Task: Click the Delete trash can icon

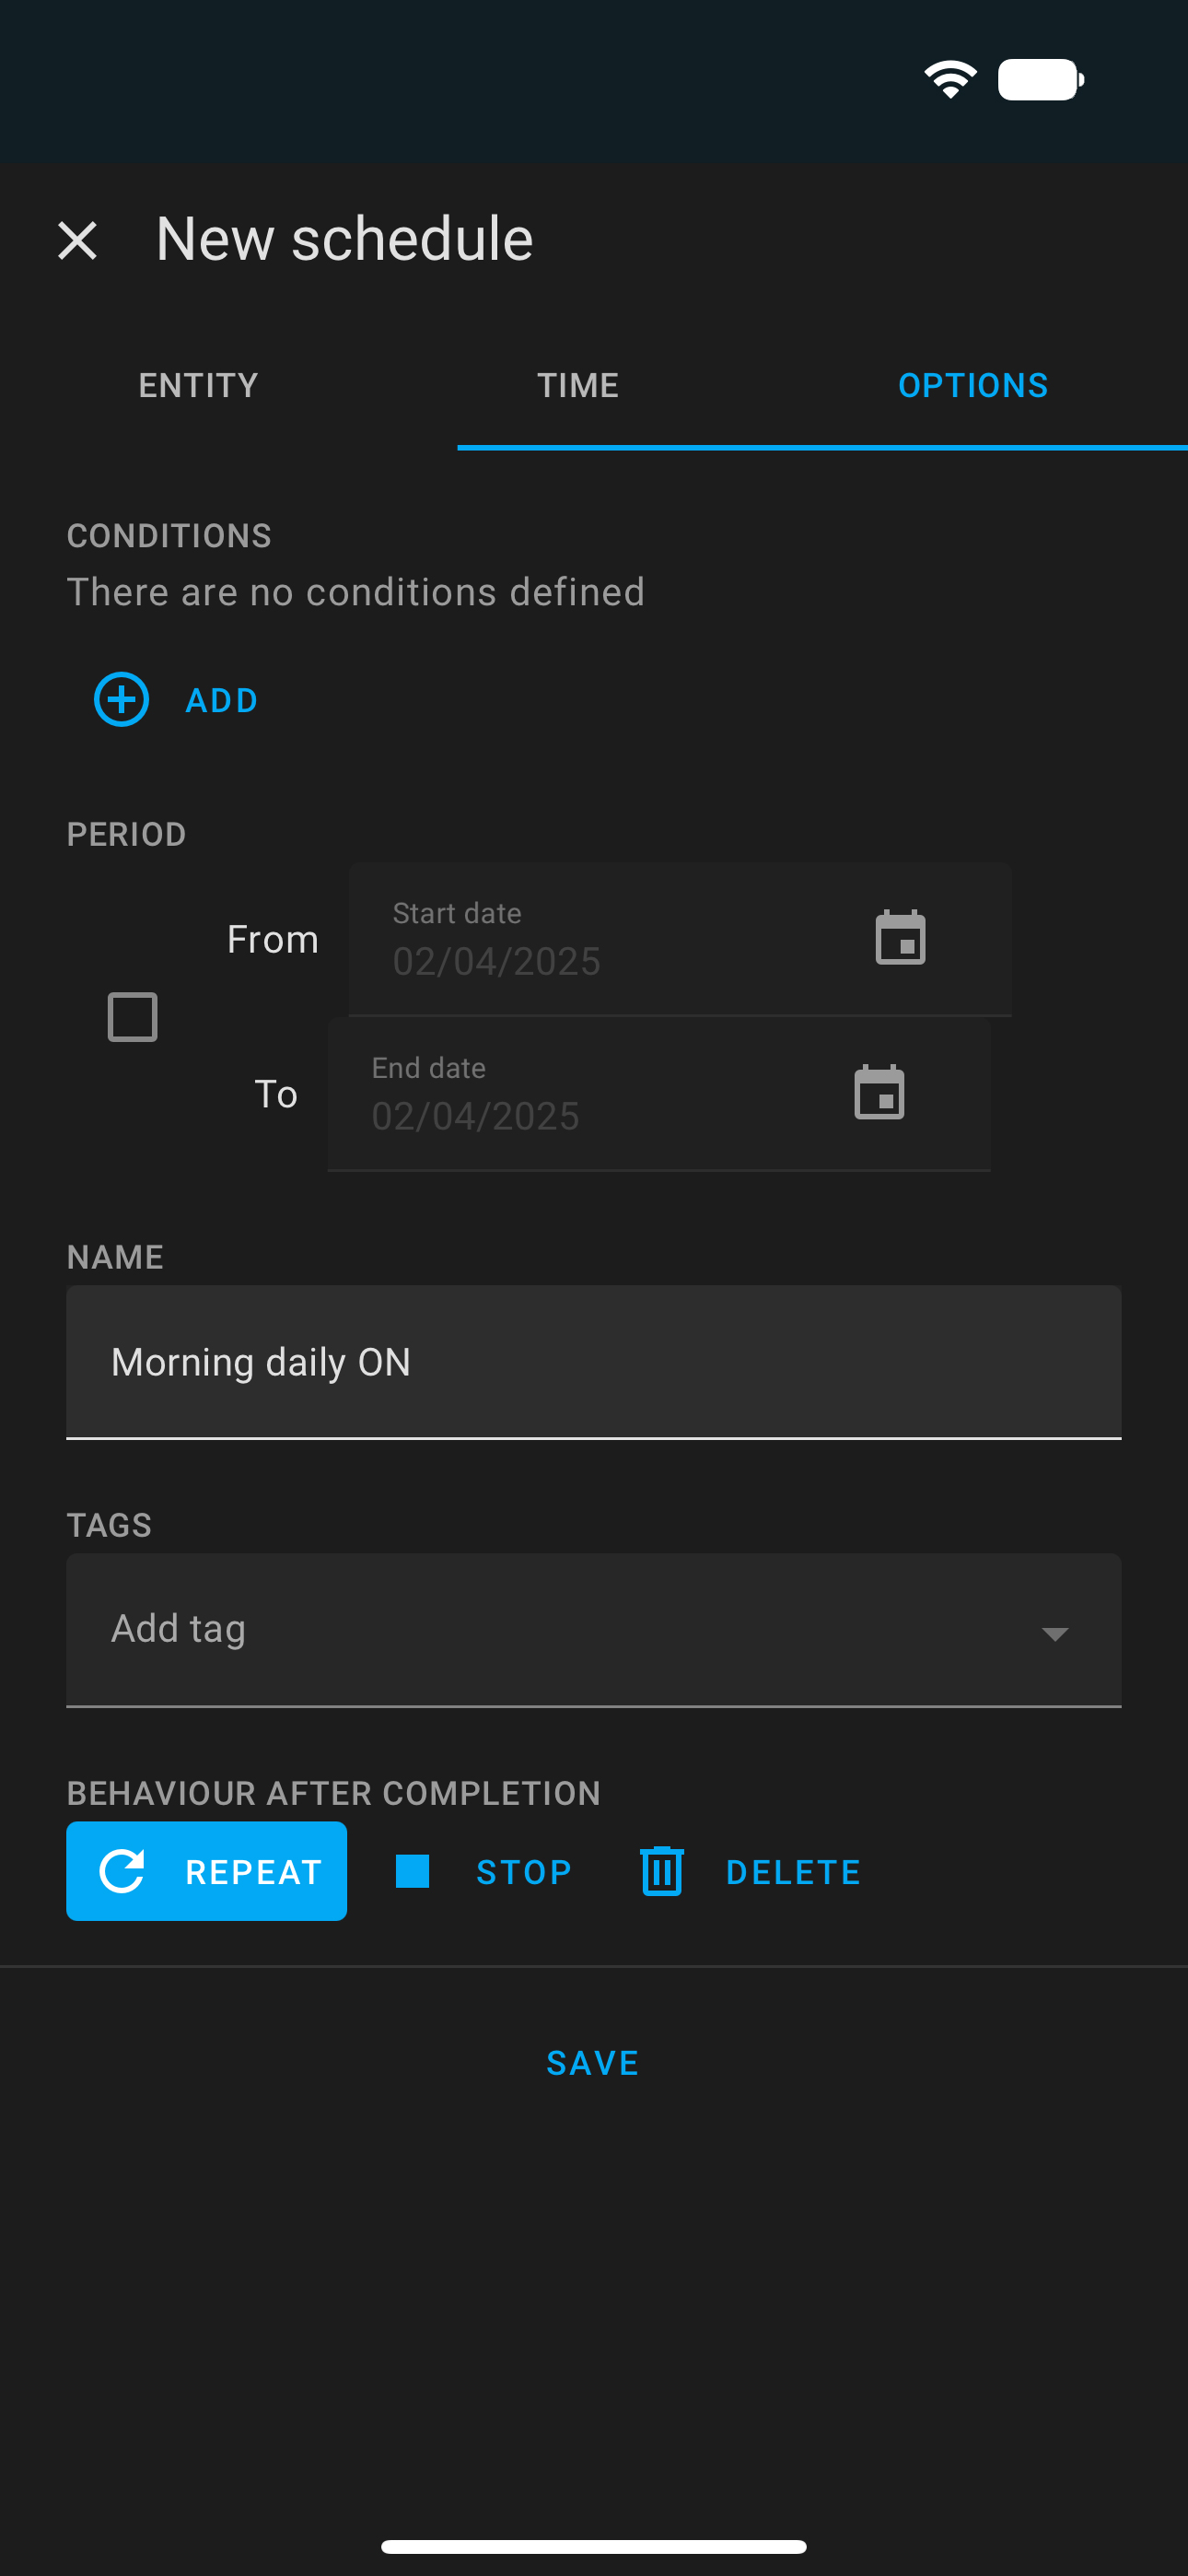Action: coord(661,1871)
